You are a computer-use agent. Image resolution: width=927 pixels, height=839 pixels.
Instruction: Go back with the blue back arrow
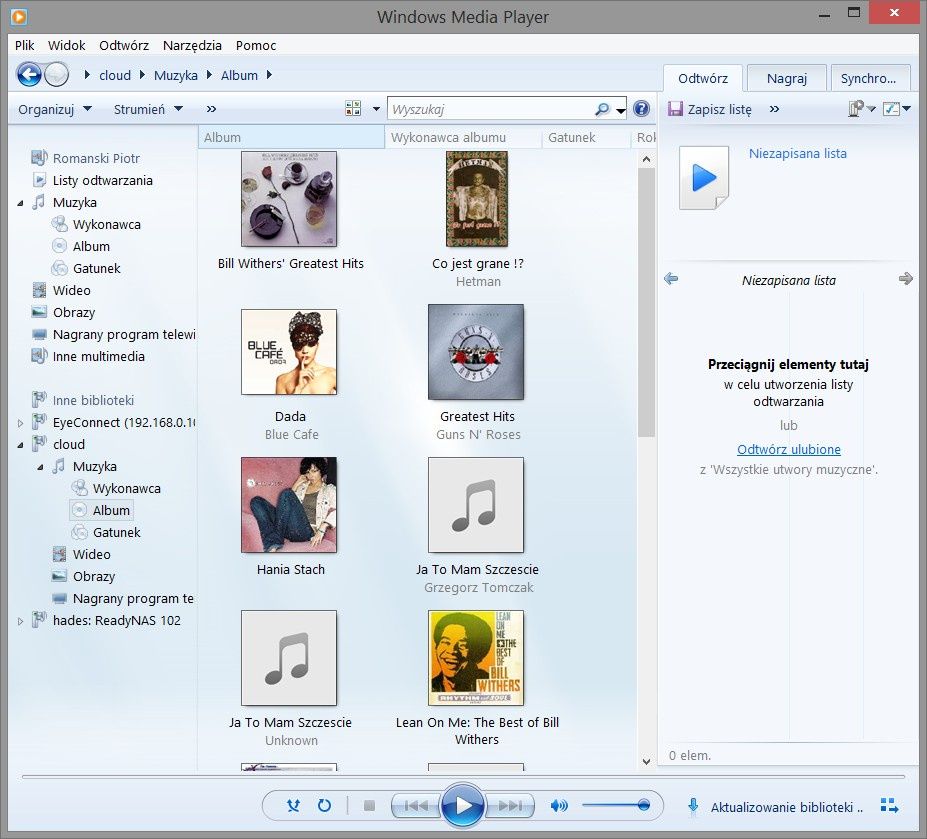click(x=29, y=75)
